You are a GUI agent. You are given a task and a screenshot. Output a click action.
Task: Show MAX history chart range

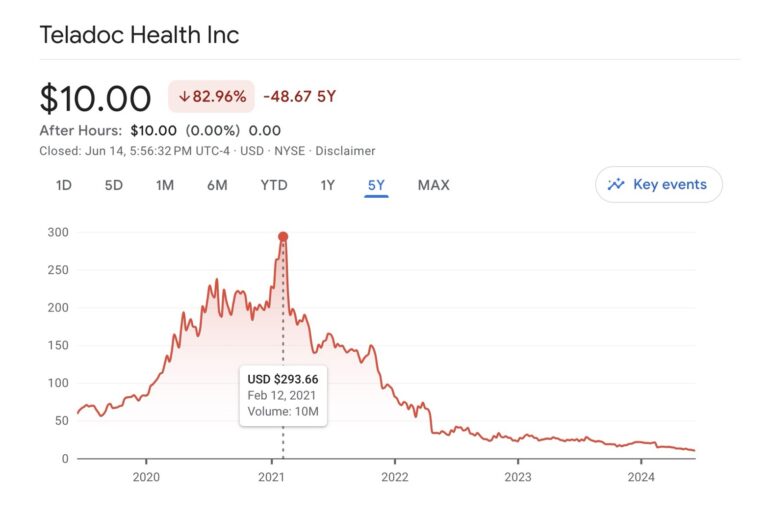click(433, 185)
